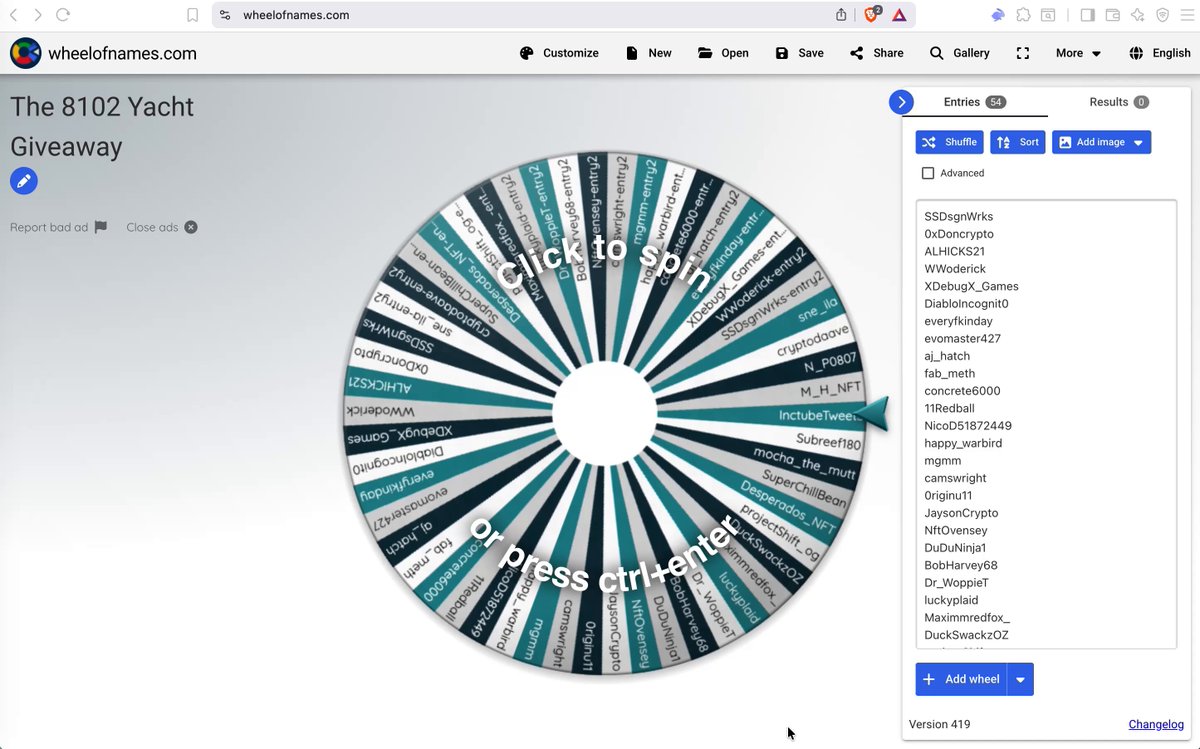
Task: Open the Customize palette option
Action: coord(559,53)
